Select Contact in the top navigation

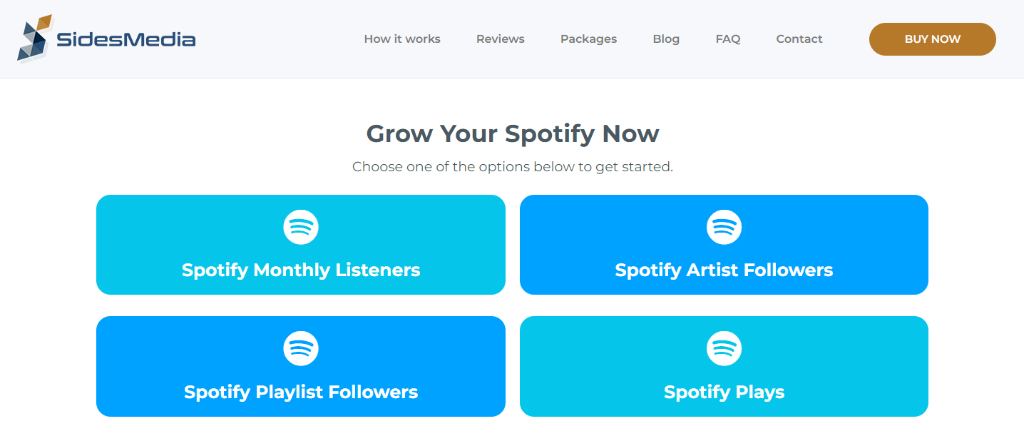(x=799, y=39)
